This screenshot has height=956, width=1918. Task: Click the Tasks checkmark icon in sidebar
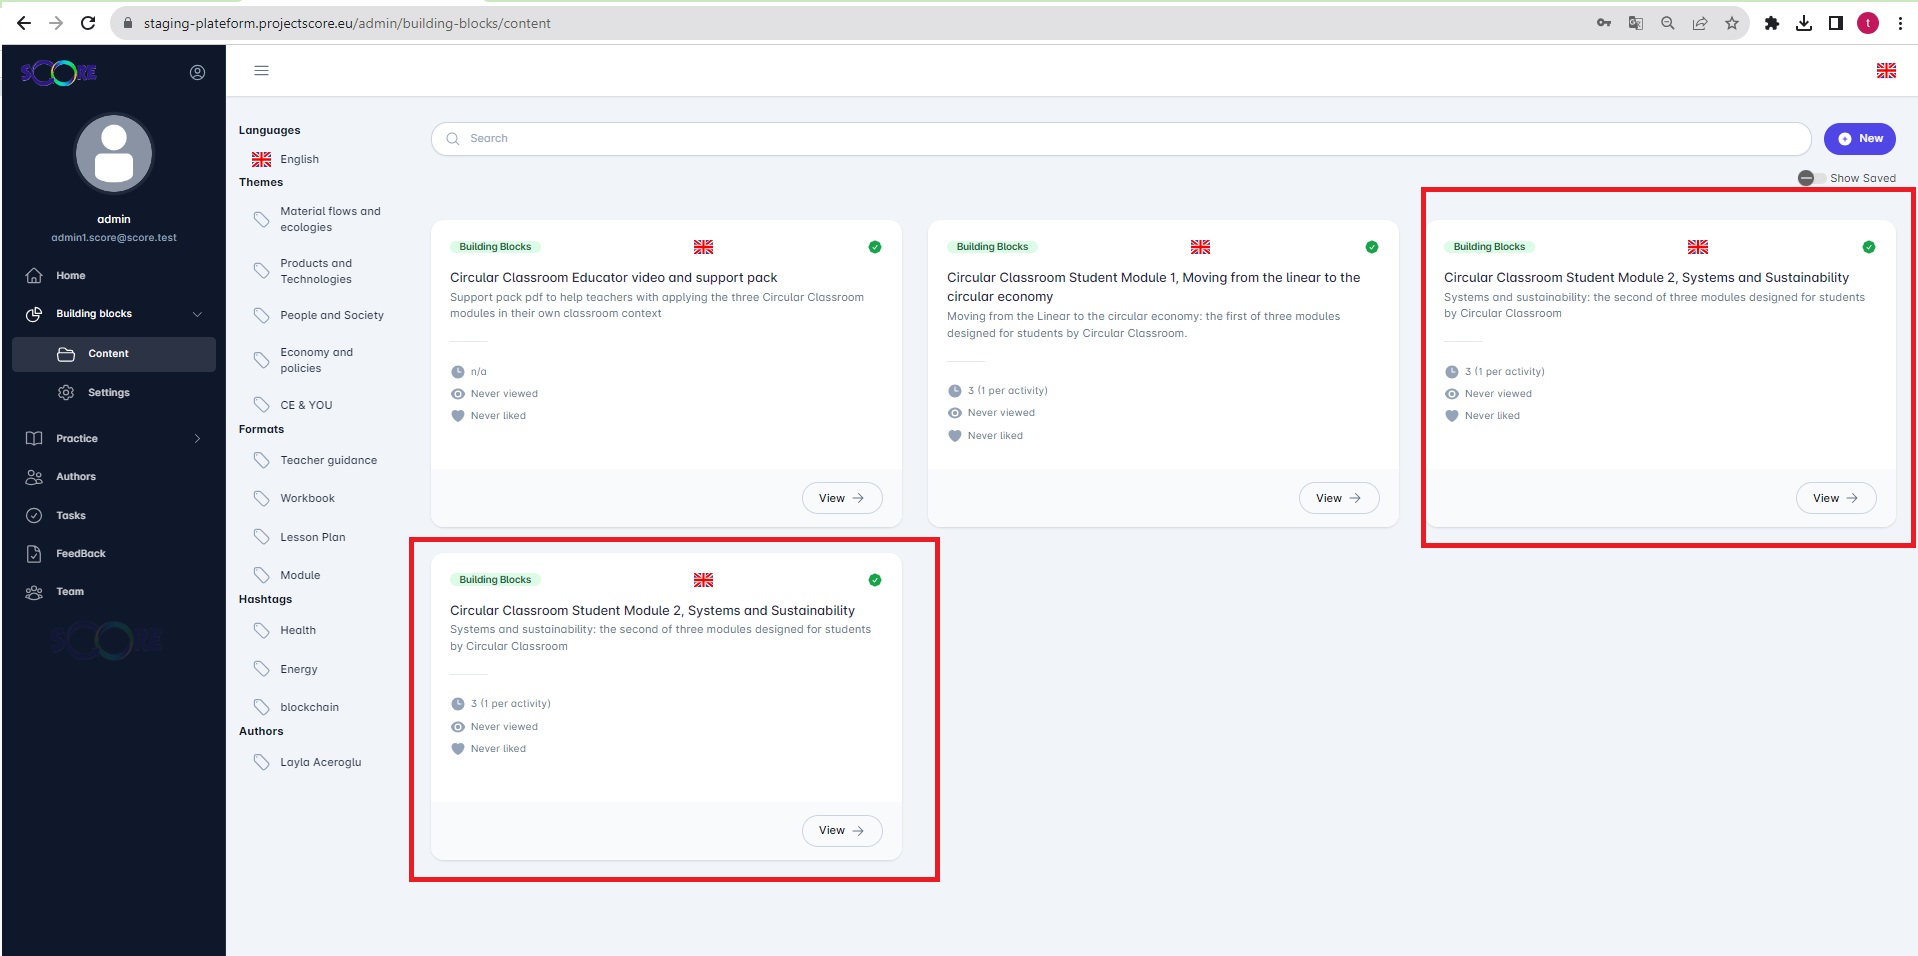coord(34,516)
